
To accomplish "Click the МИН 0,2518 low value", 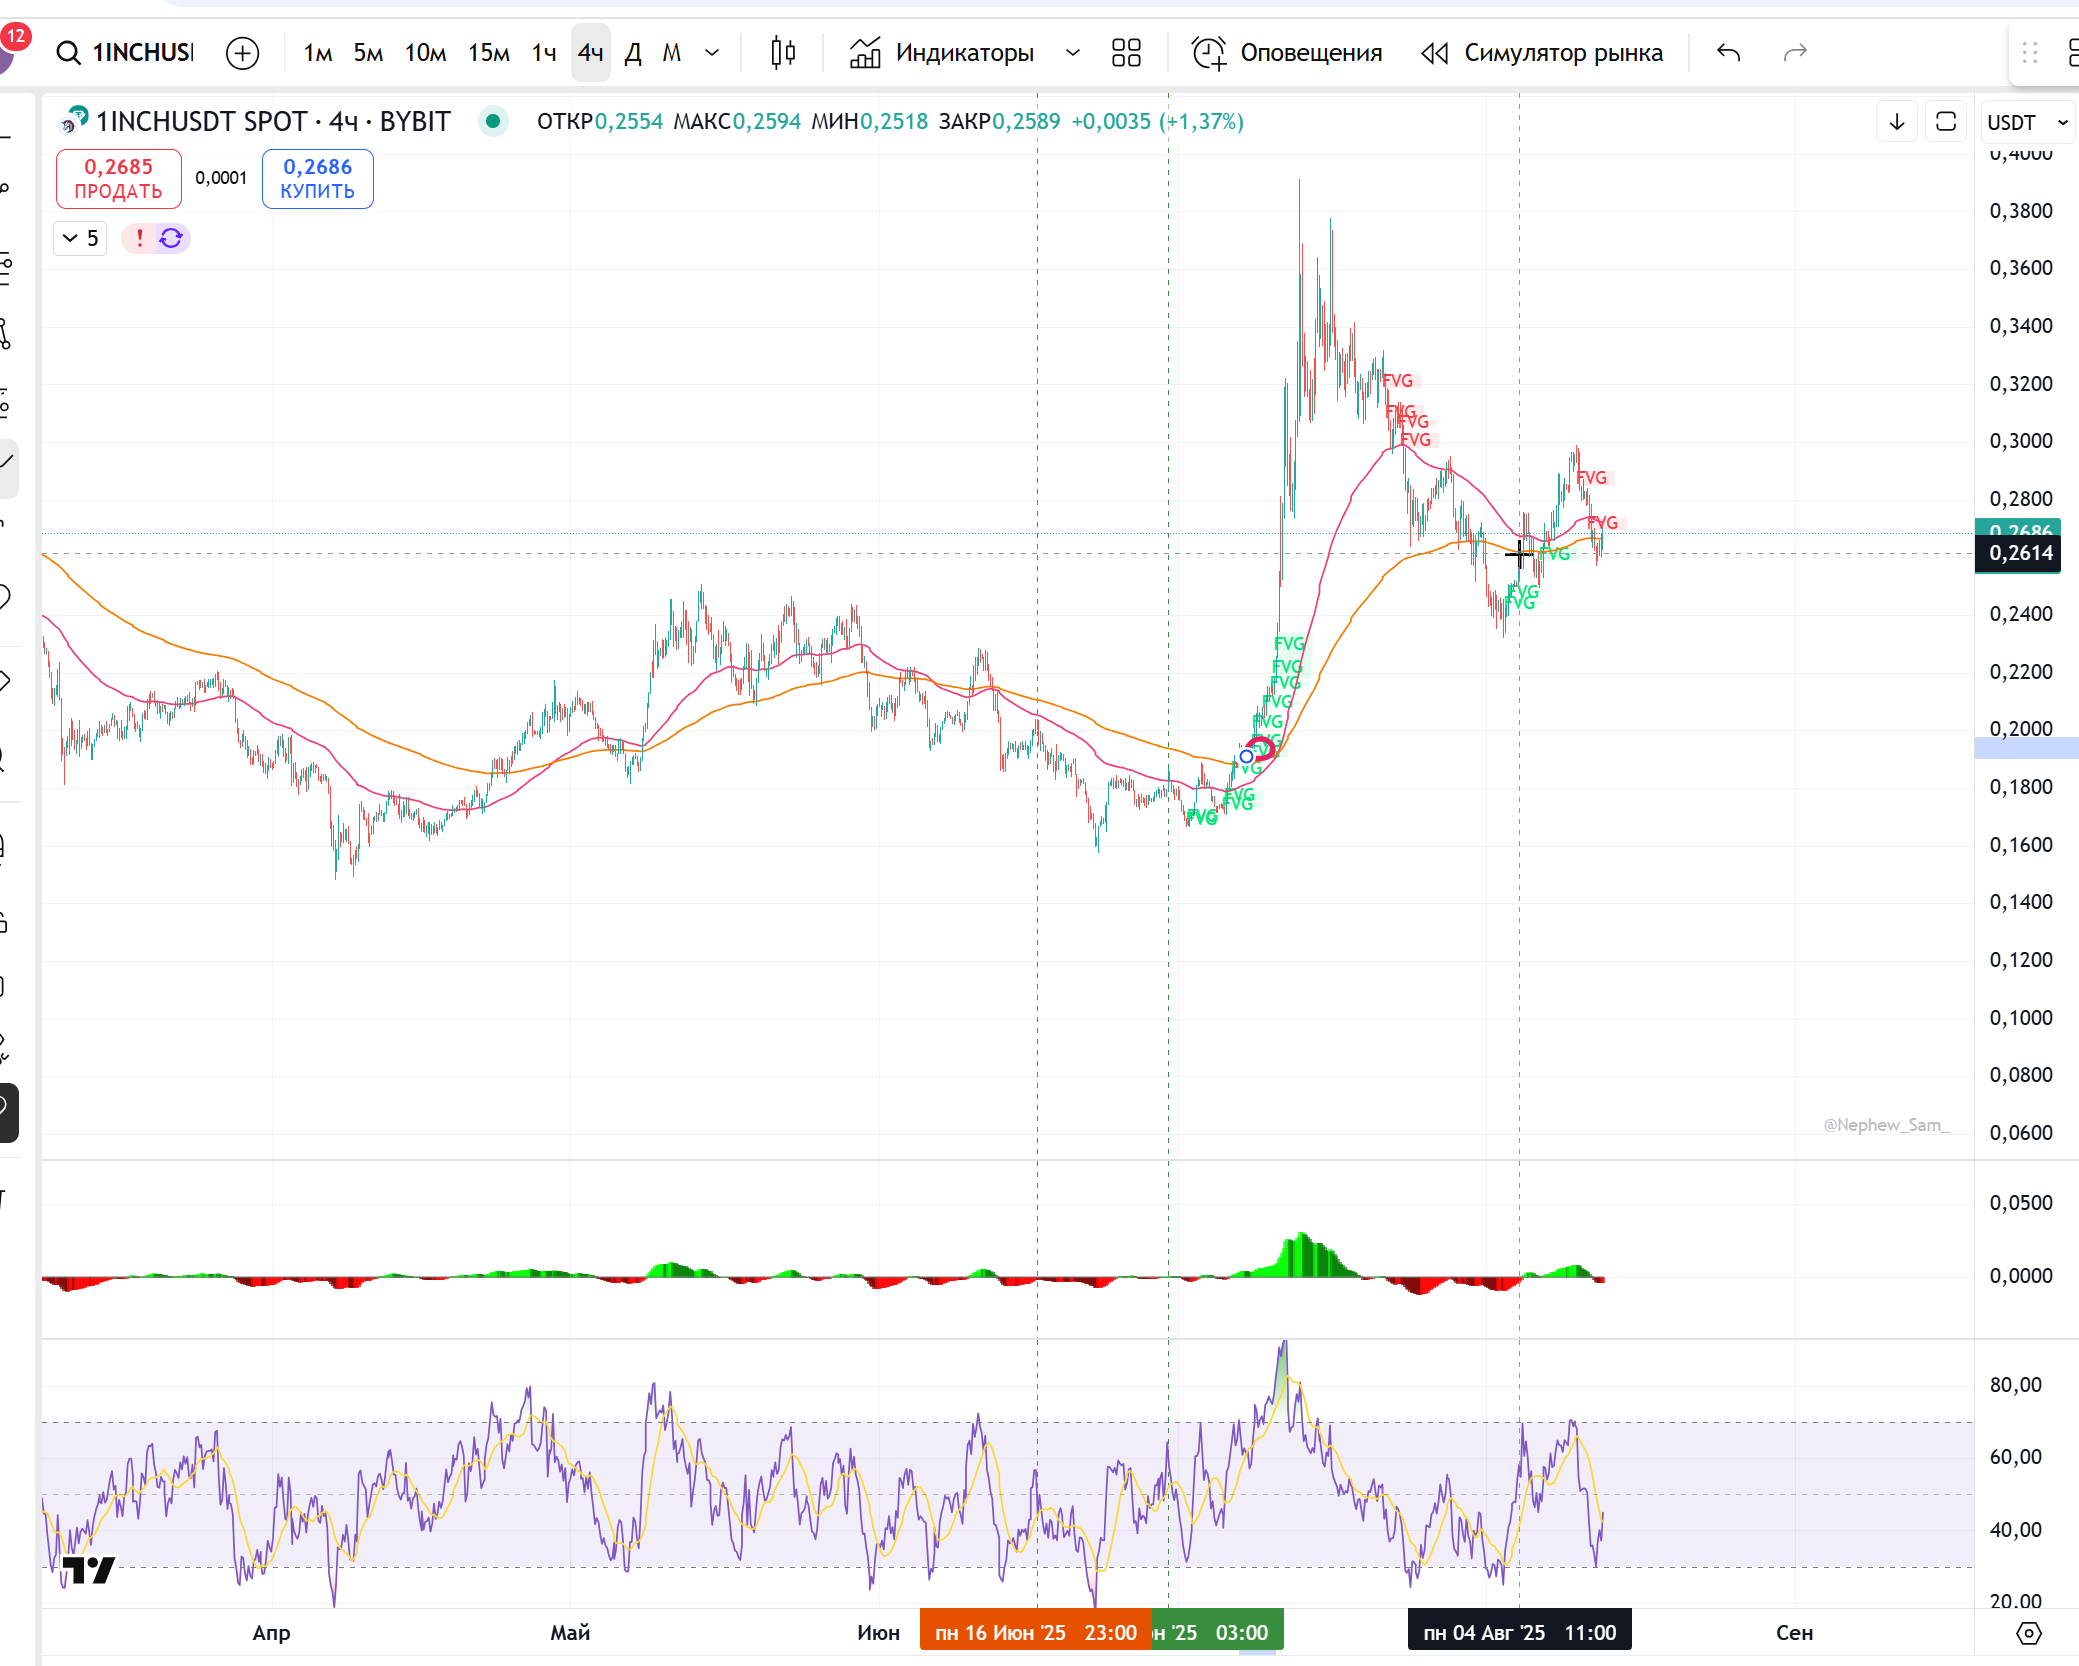I will (x=870, y=121).
